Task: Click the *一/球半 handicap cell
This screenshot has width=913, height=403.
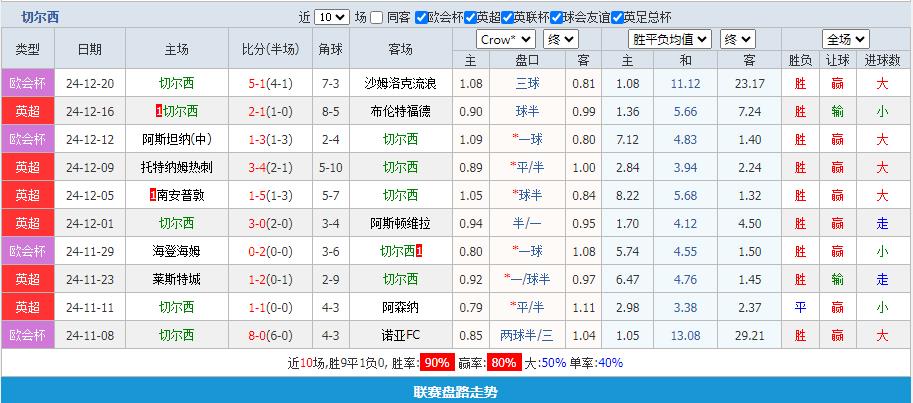Action: tap(528, 280)
